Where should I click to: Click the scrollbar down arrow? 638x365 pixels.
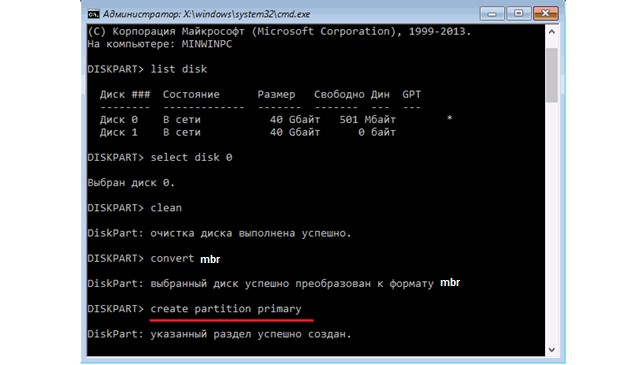[x=551, y=350]
